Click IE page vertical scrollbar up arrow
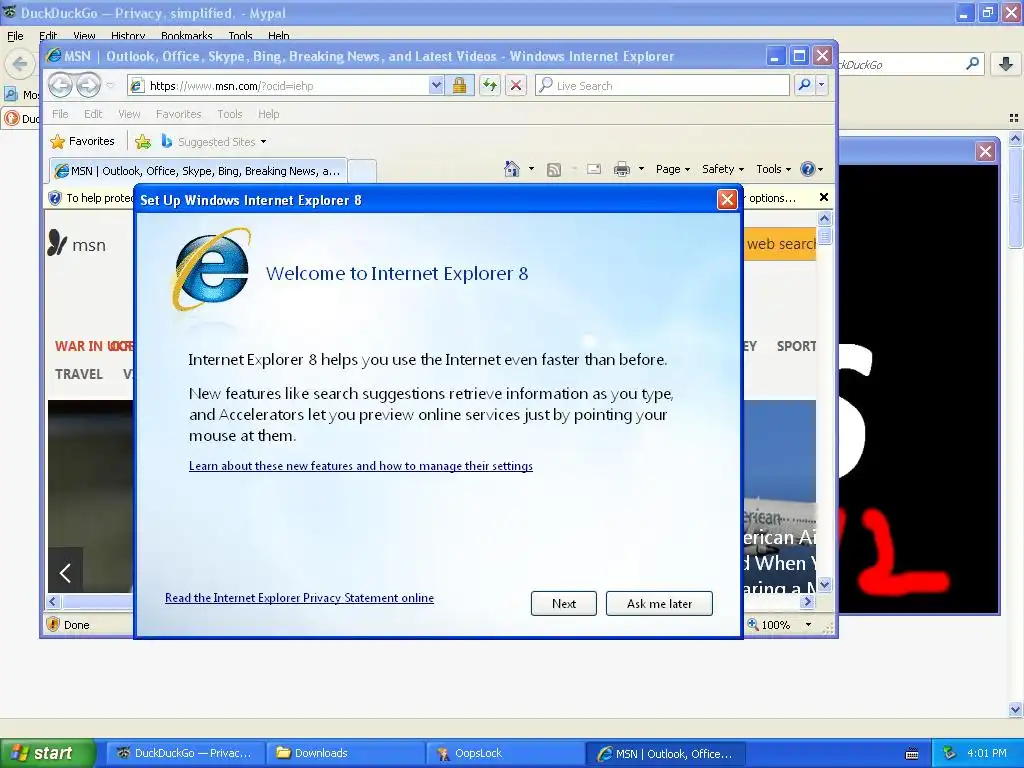1024x768 pixels. point(824,218)
